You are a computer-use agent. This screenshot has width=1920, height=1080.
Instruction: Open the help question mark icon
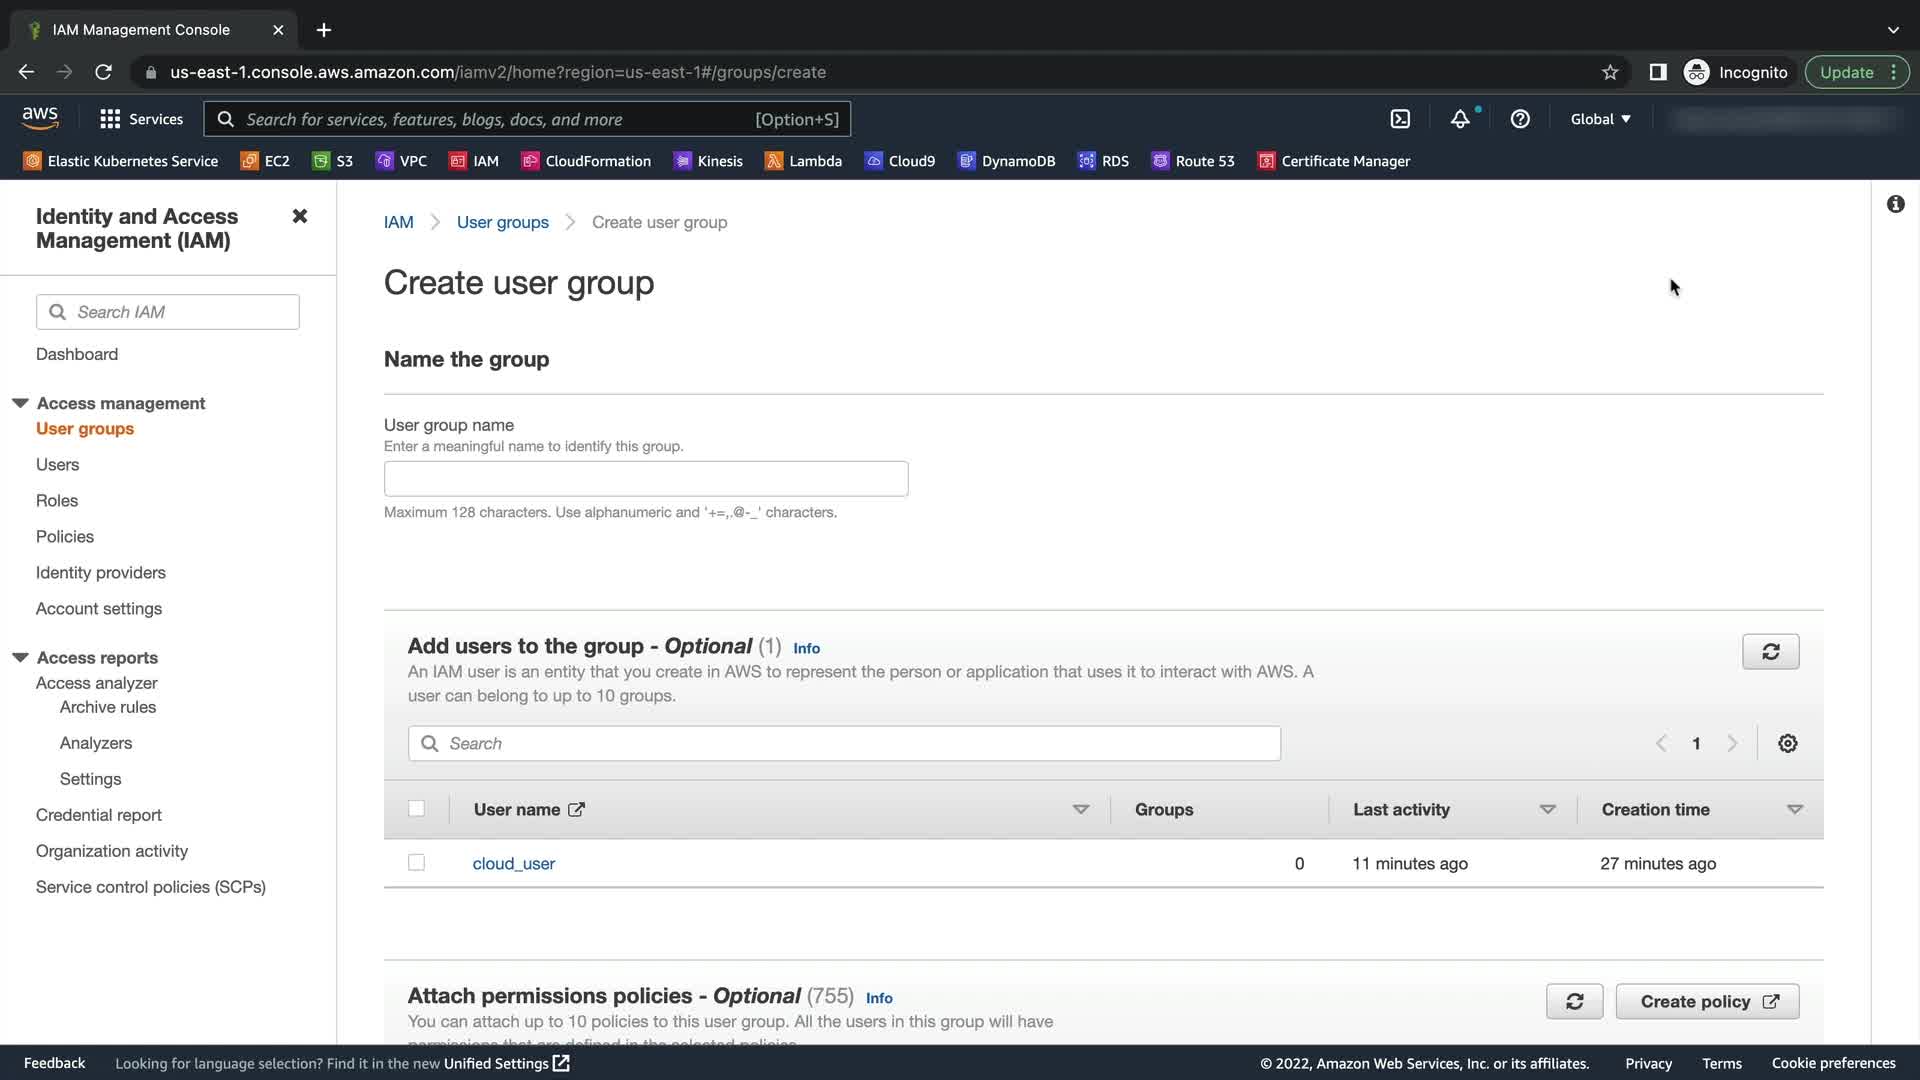click(x=1520, y=119)
